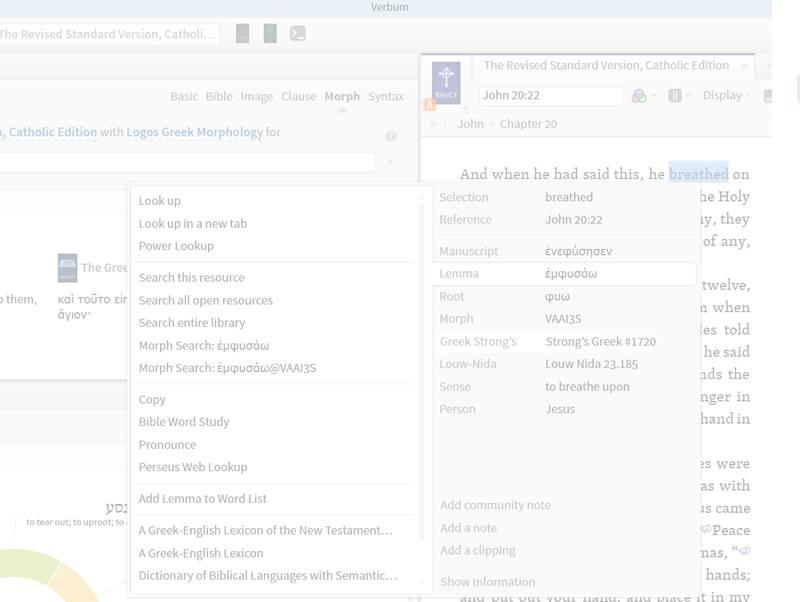Screen dimensions: 800x602
Task: Click Add community note
Action: click(x=495, y=505)
